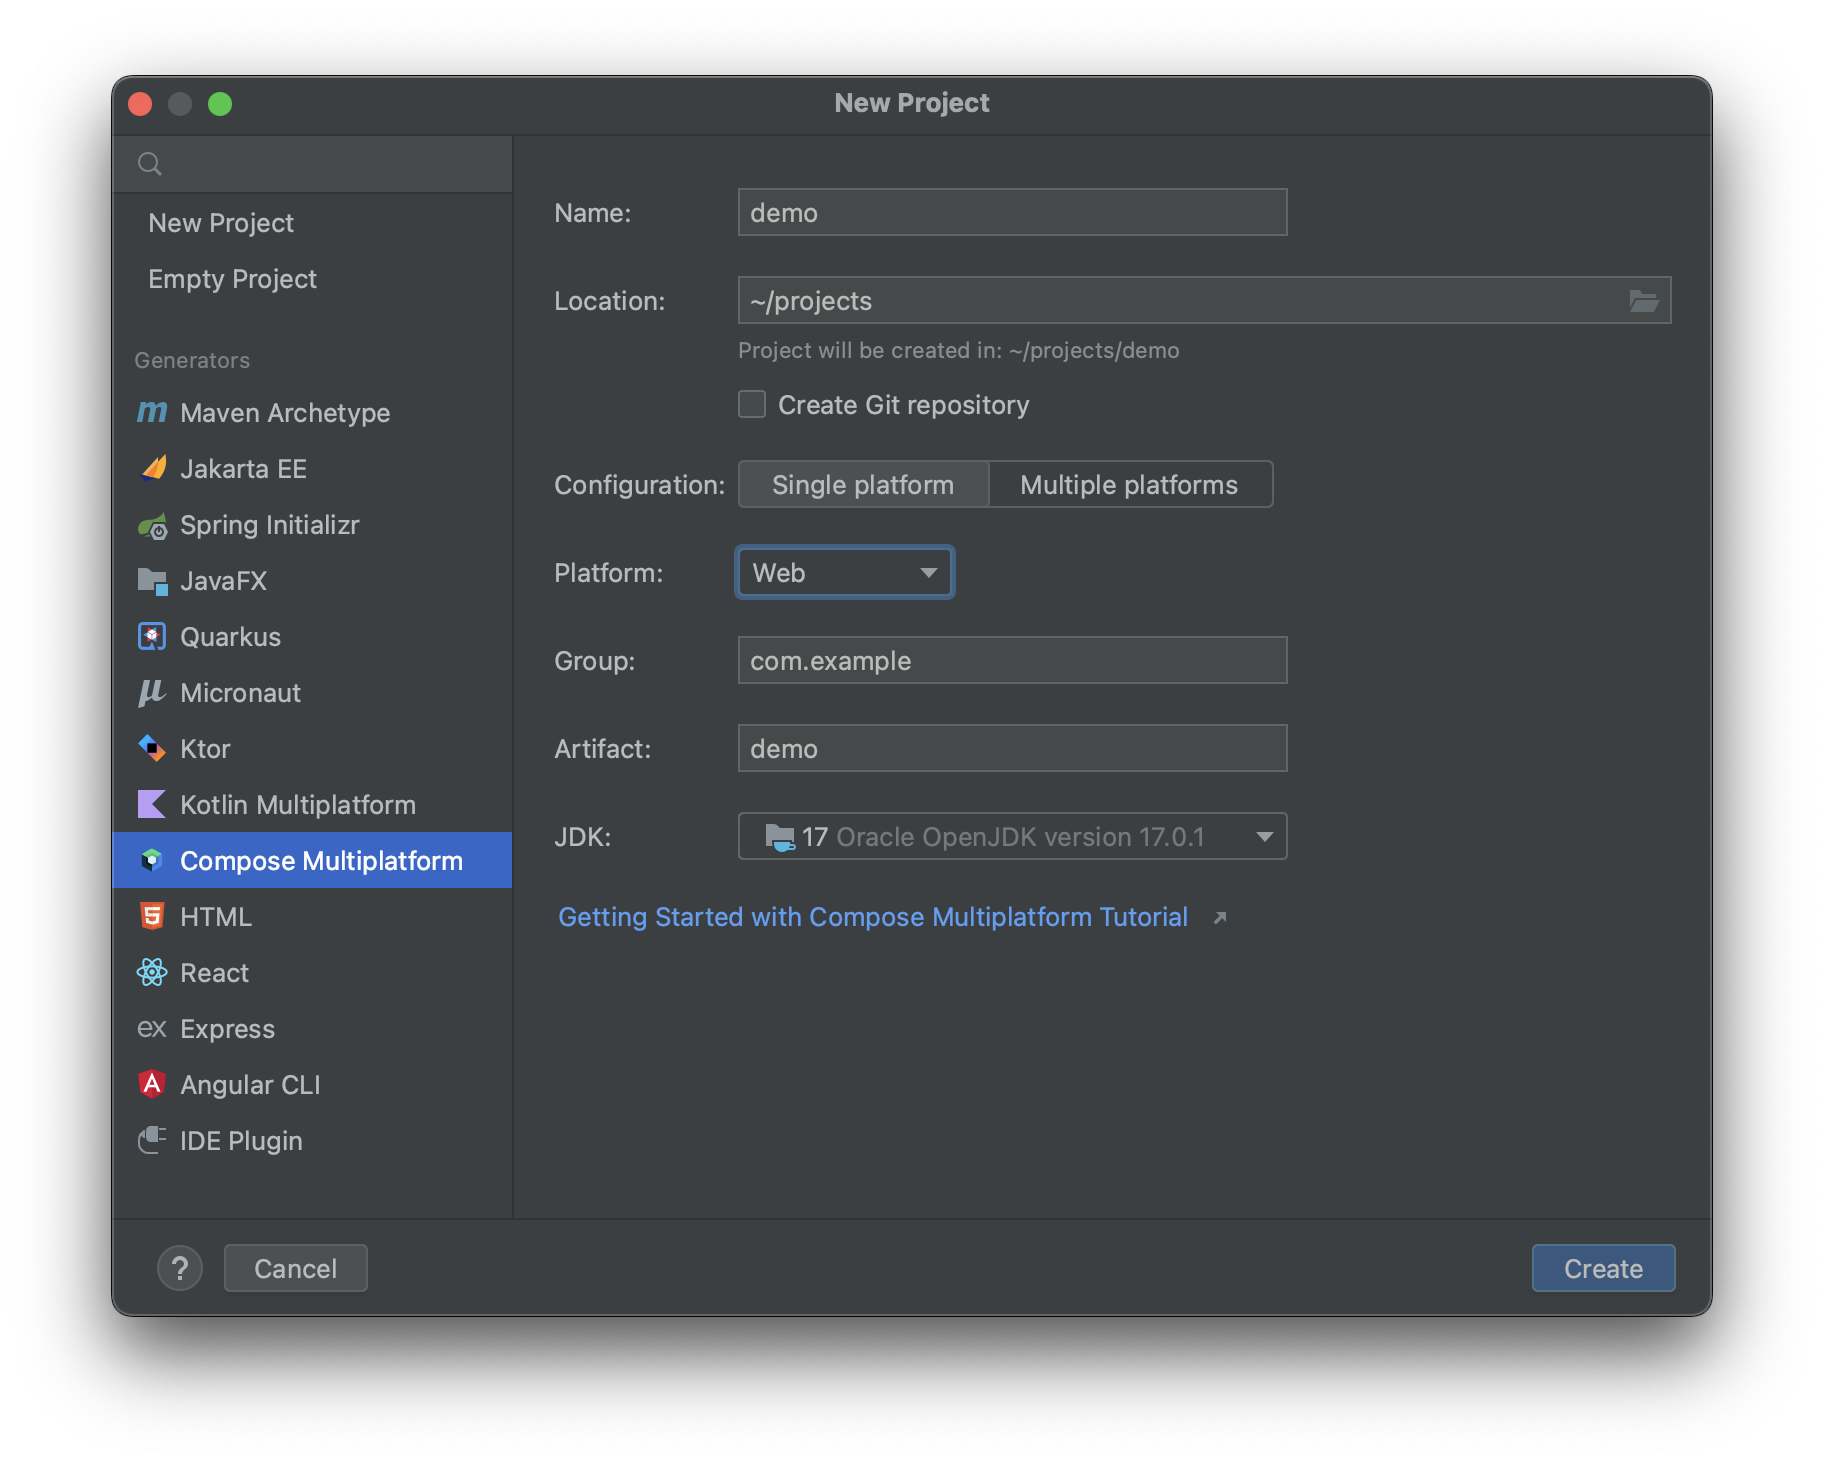Enable Create Git repository checkbox
Screen dimensions: 1824x1464
(752, 404)
